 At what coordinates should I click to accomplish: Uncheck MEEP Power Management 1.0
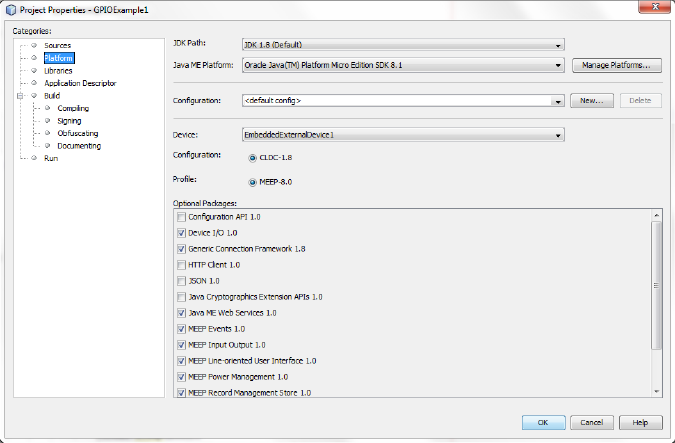click(x=181, y=377)
